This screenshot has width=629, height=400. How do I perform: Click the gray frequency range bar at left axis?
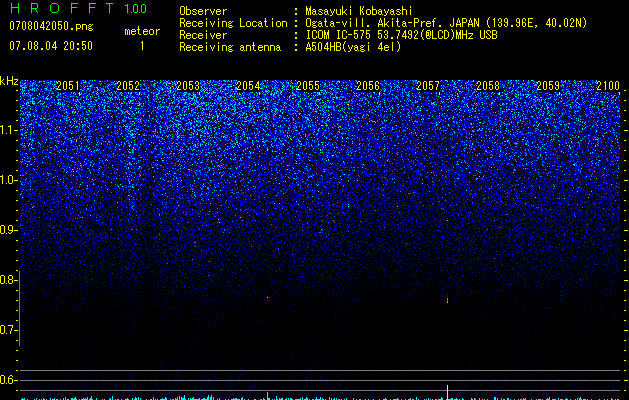pos(20,308)
